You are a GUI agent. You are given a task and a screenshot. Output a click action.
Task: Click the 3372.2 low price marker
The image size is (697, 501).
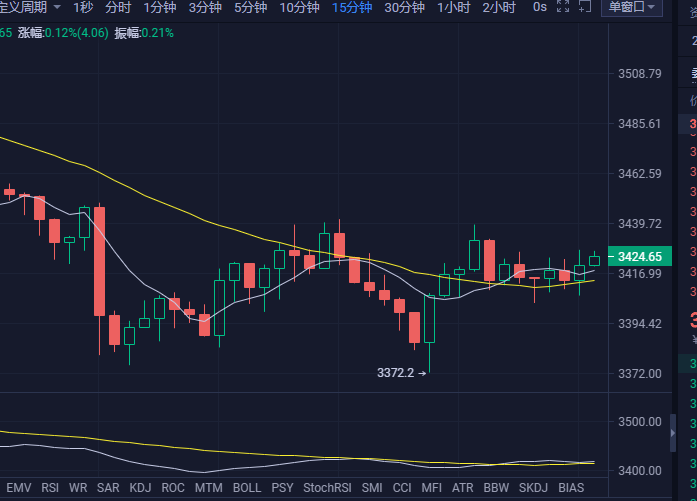coord(400,373)
